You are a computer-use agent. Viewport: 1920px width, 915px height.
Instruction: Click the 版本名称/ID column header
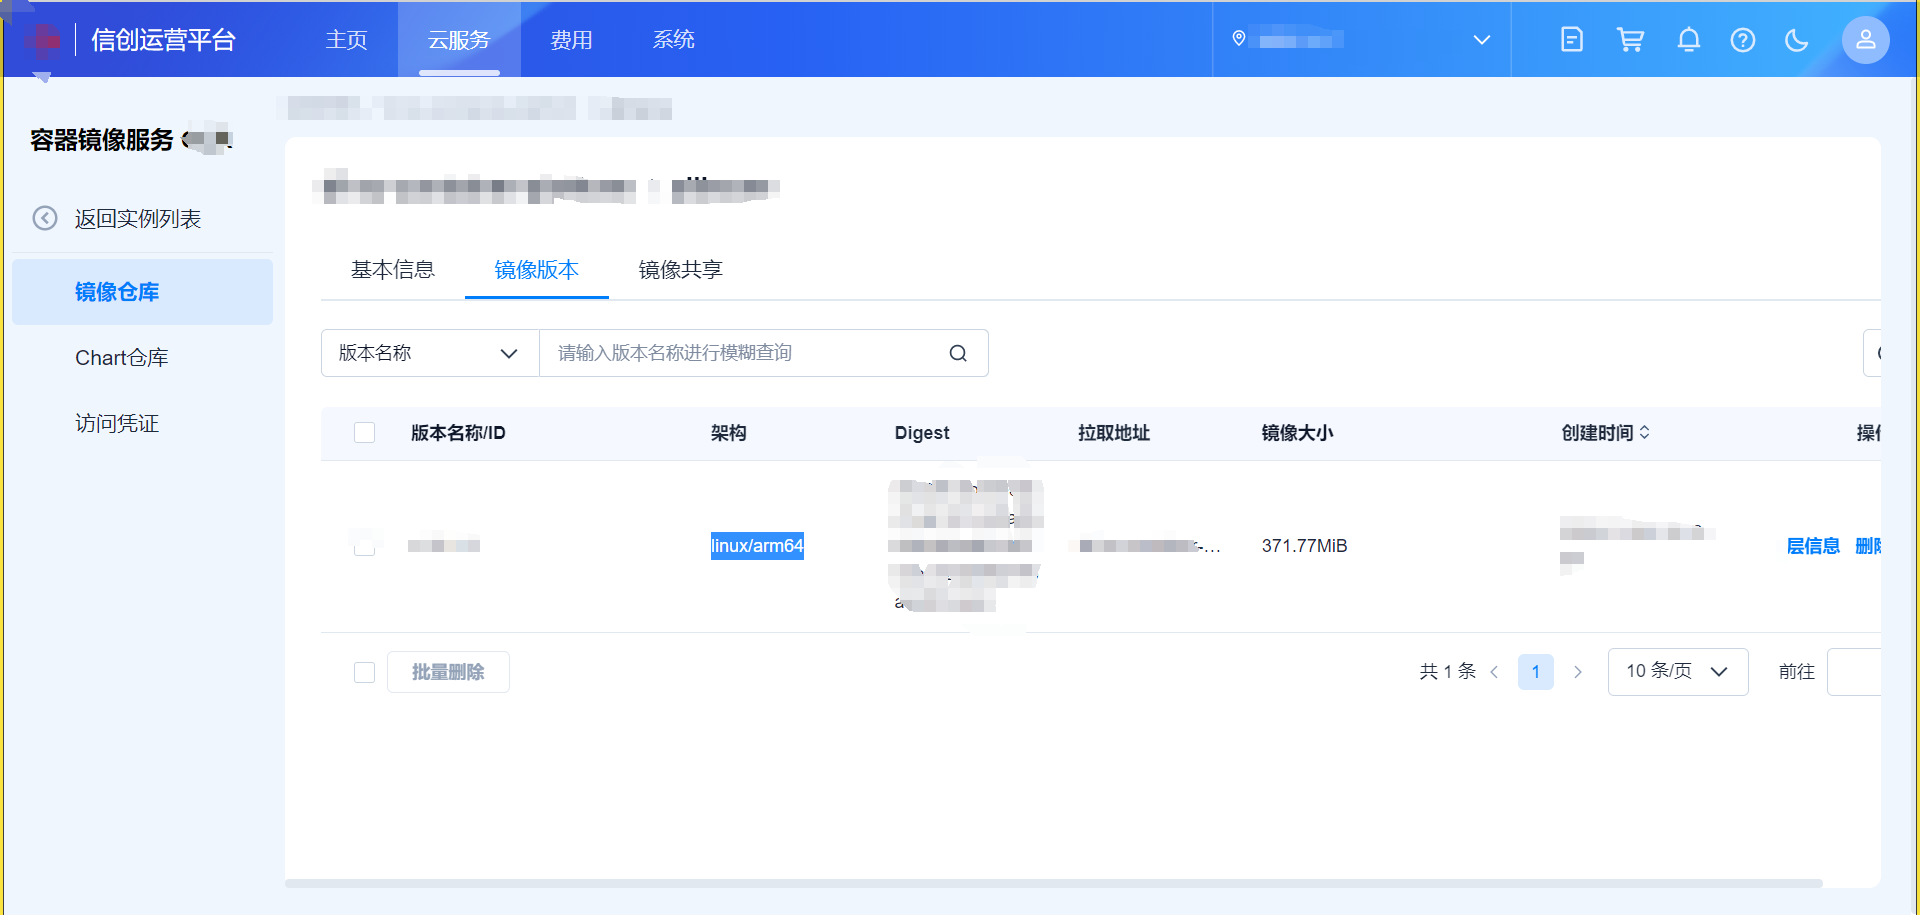click(458, 433)
